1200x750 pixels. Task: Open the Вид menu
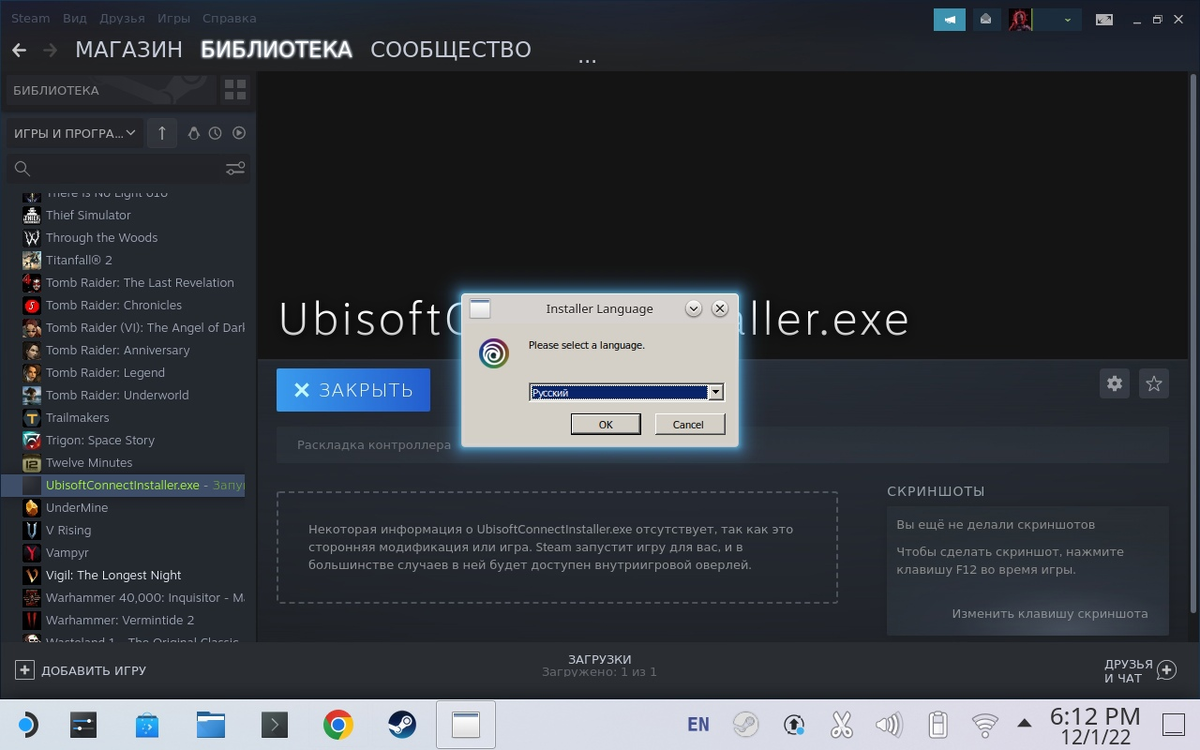[x=74, y=18]
